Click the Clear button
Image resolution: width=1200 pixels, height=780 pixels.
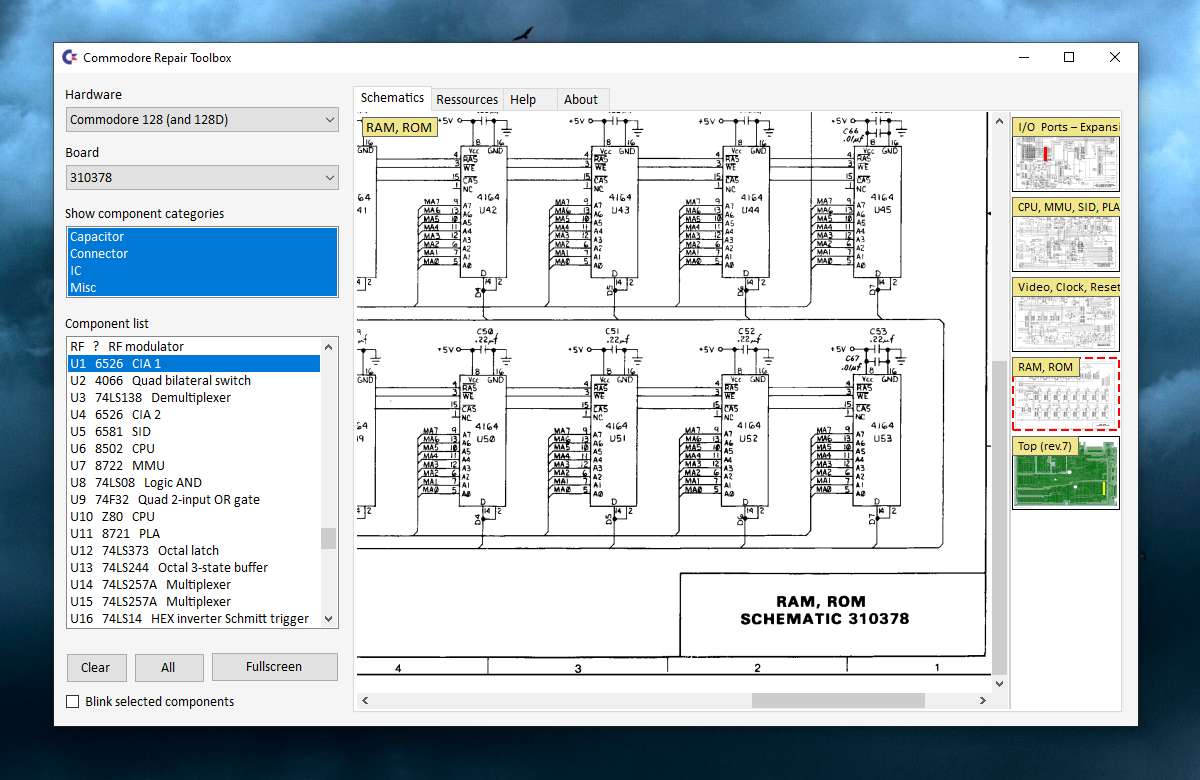coord(96,668)
